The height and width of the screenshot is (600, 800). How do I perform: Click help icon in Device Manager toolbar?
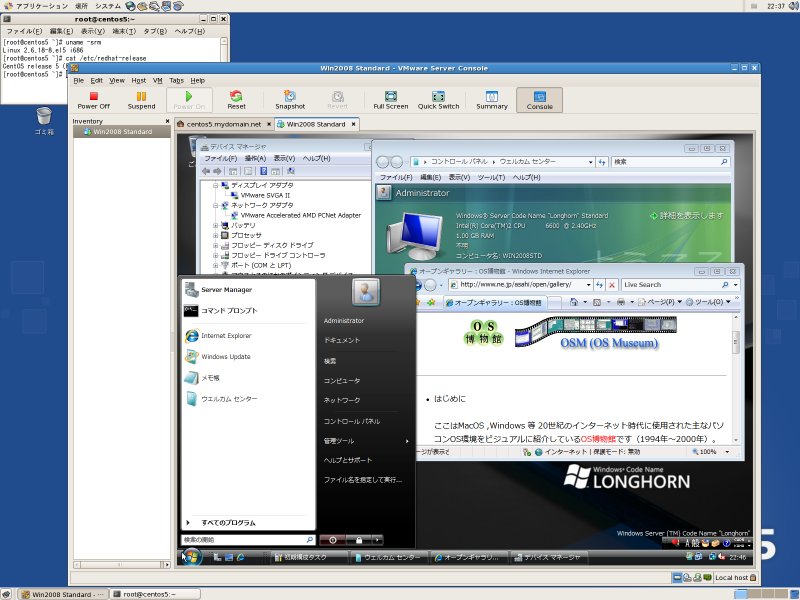(x=263, y=171)
